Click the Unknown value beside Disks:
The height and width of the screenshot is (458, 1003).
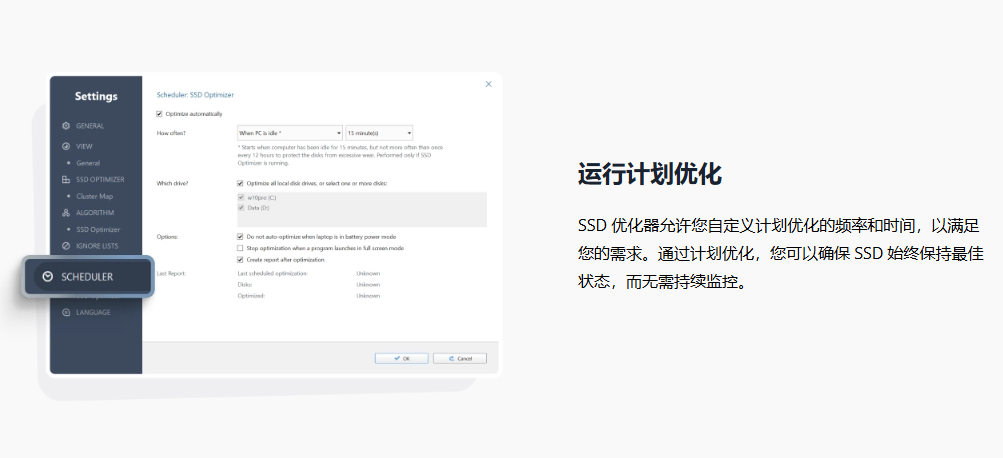[368, 285]
